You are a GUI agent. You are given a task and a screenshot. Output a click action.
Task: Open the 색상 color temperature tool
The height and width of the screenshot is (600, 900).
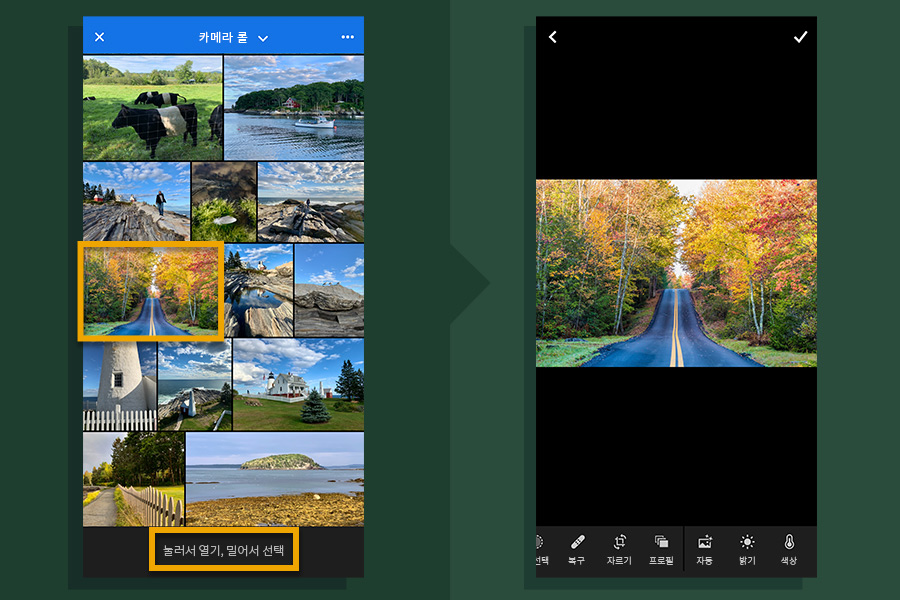[789, 549]
